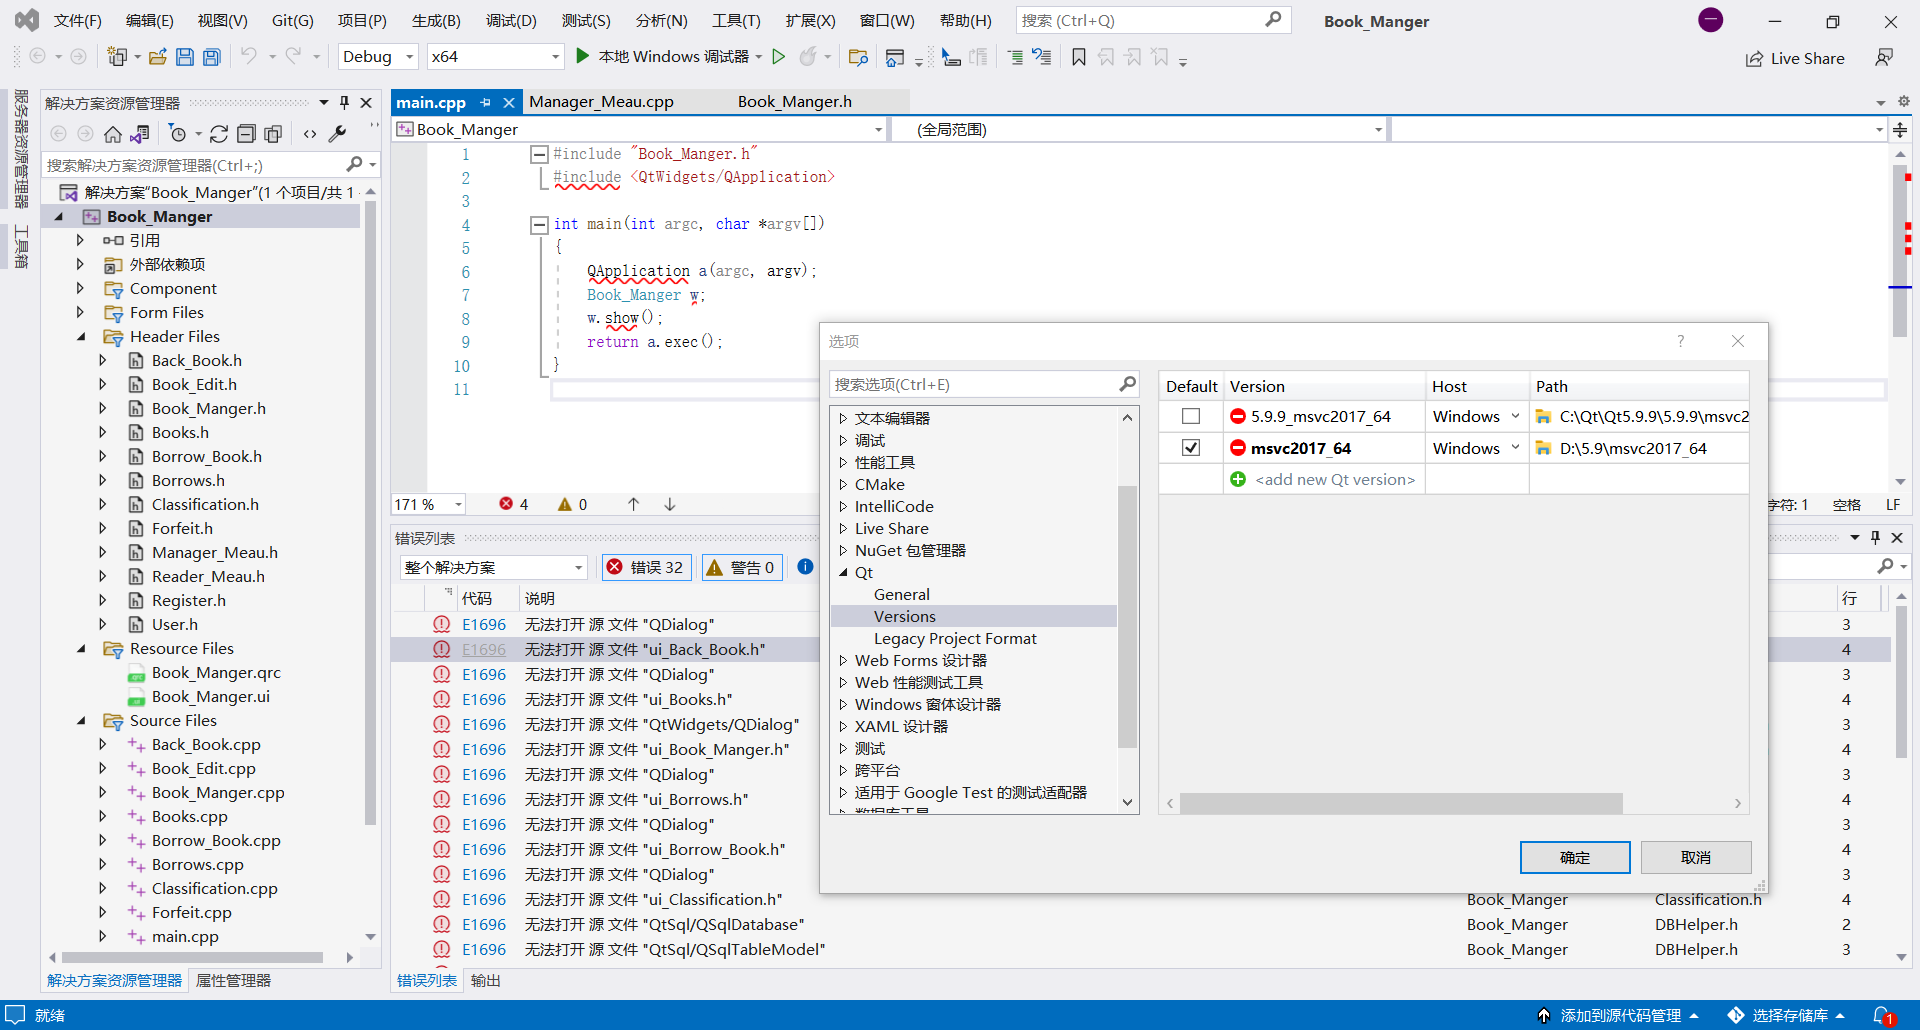Uncheck the msvc2017_64 default checkbox
This screenshot has height=1030, width=1920.
(x=1190, y=448)
